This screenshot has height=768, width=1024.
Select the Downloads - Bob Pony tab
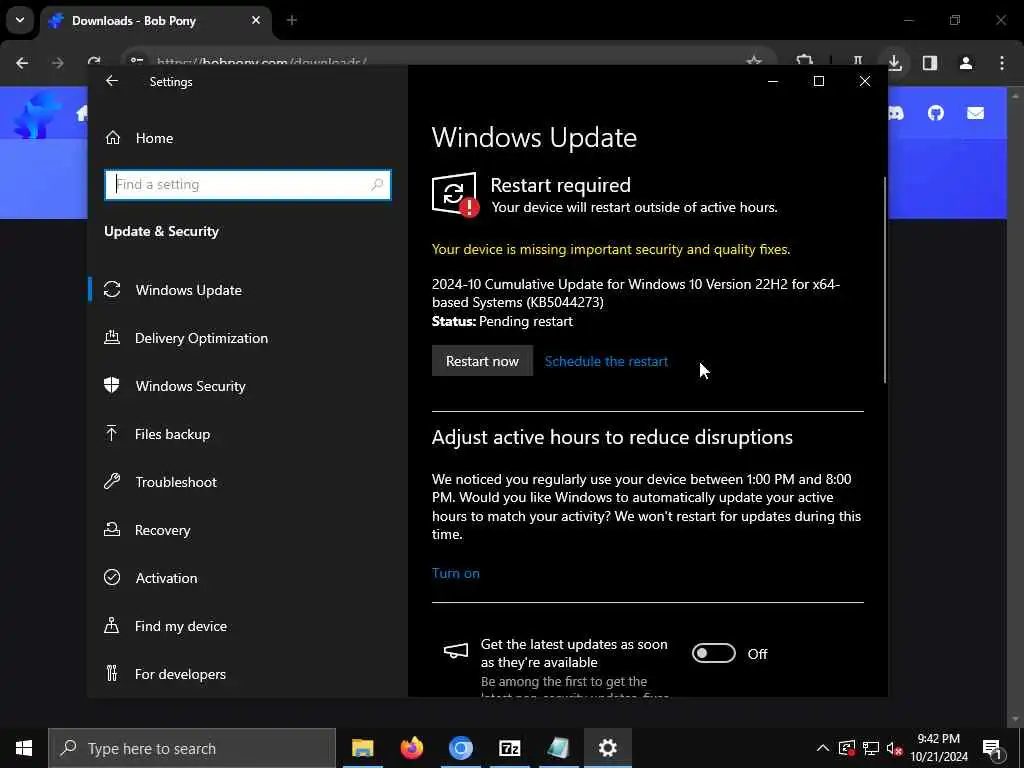pyautogui.click(x=155, y=21)
